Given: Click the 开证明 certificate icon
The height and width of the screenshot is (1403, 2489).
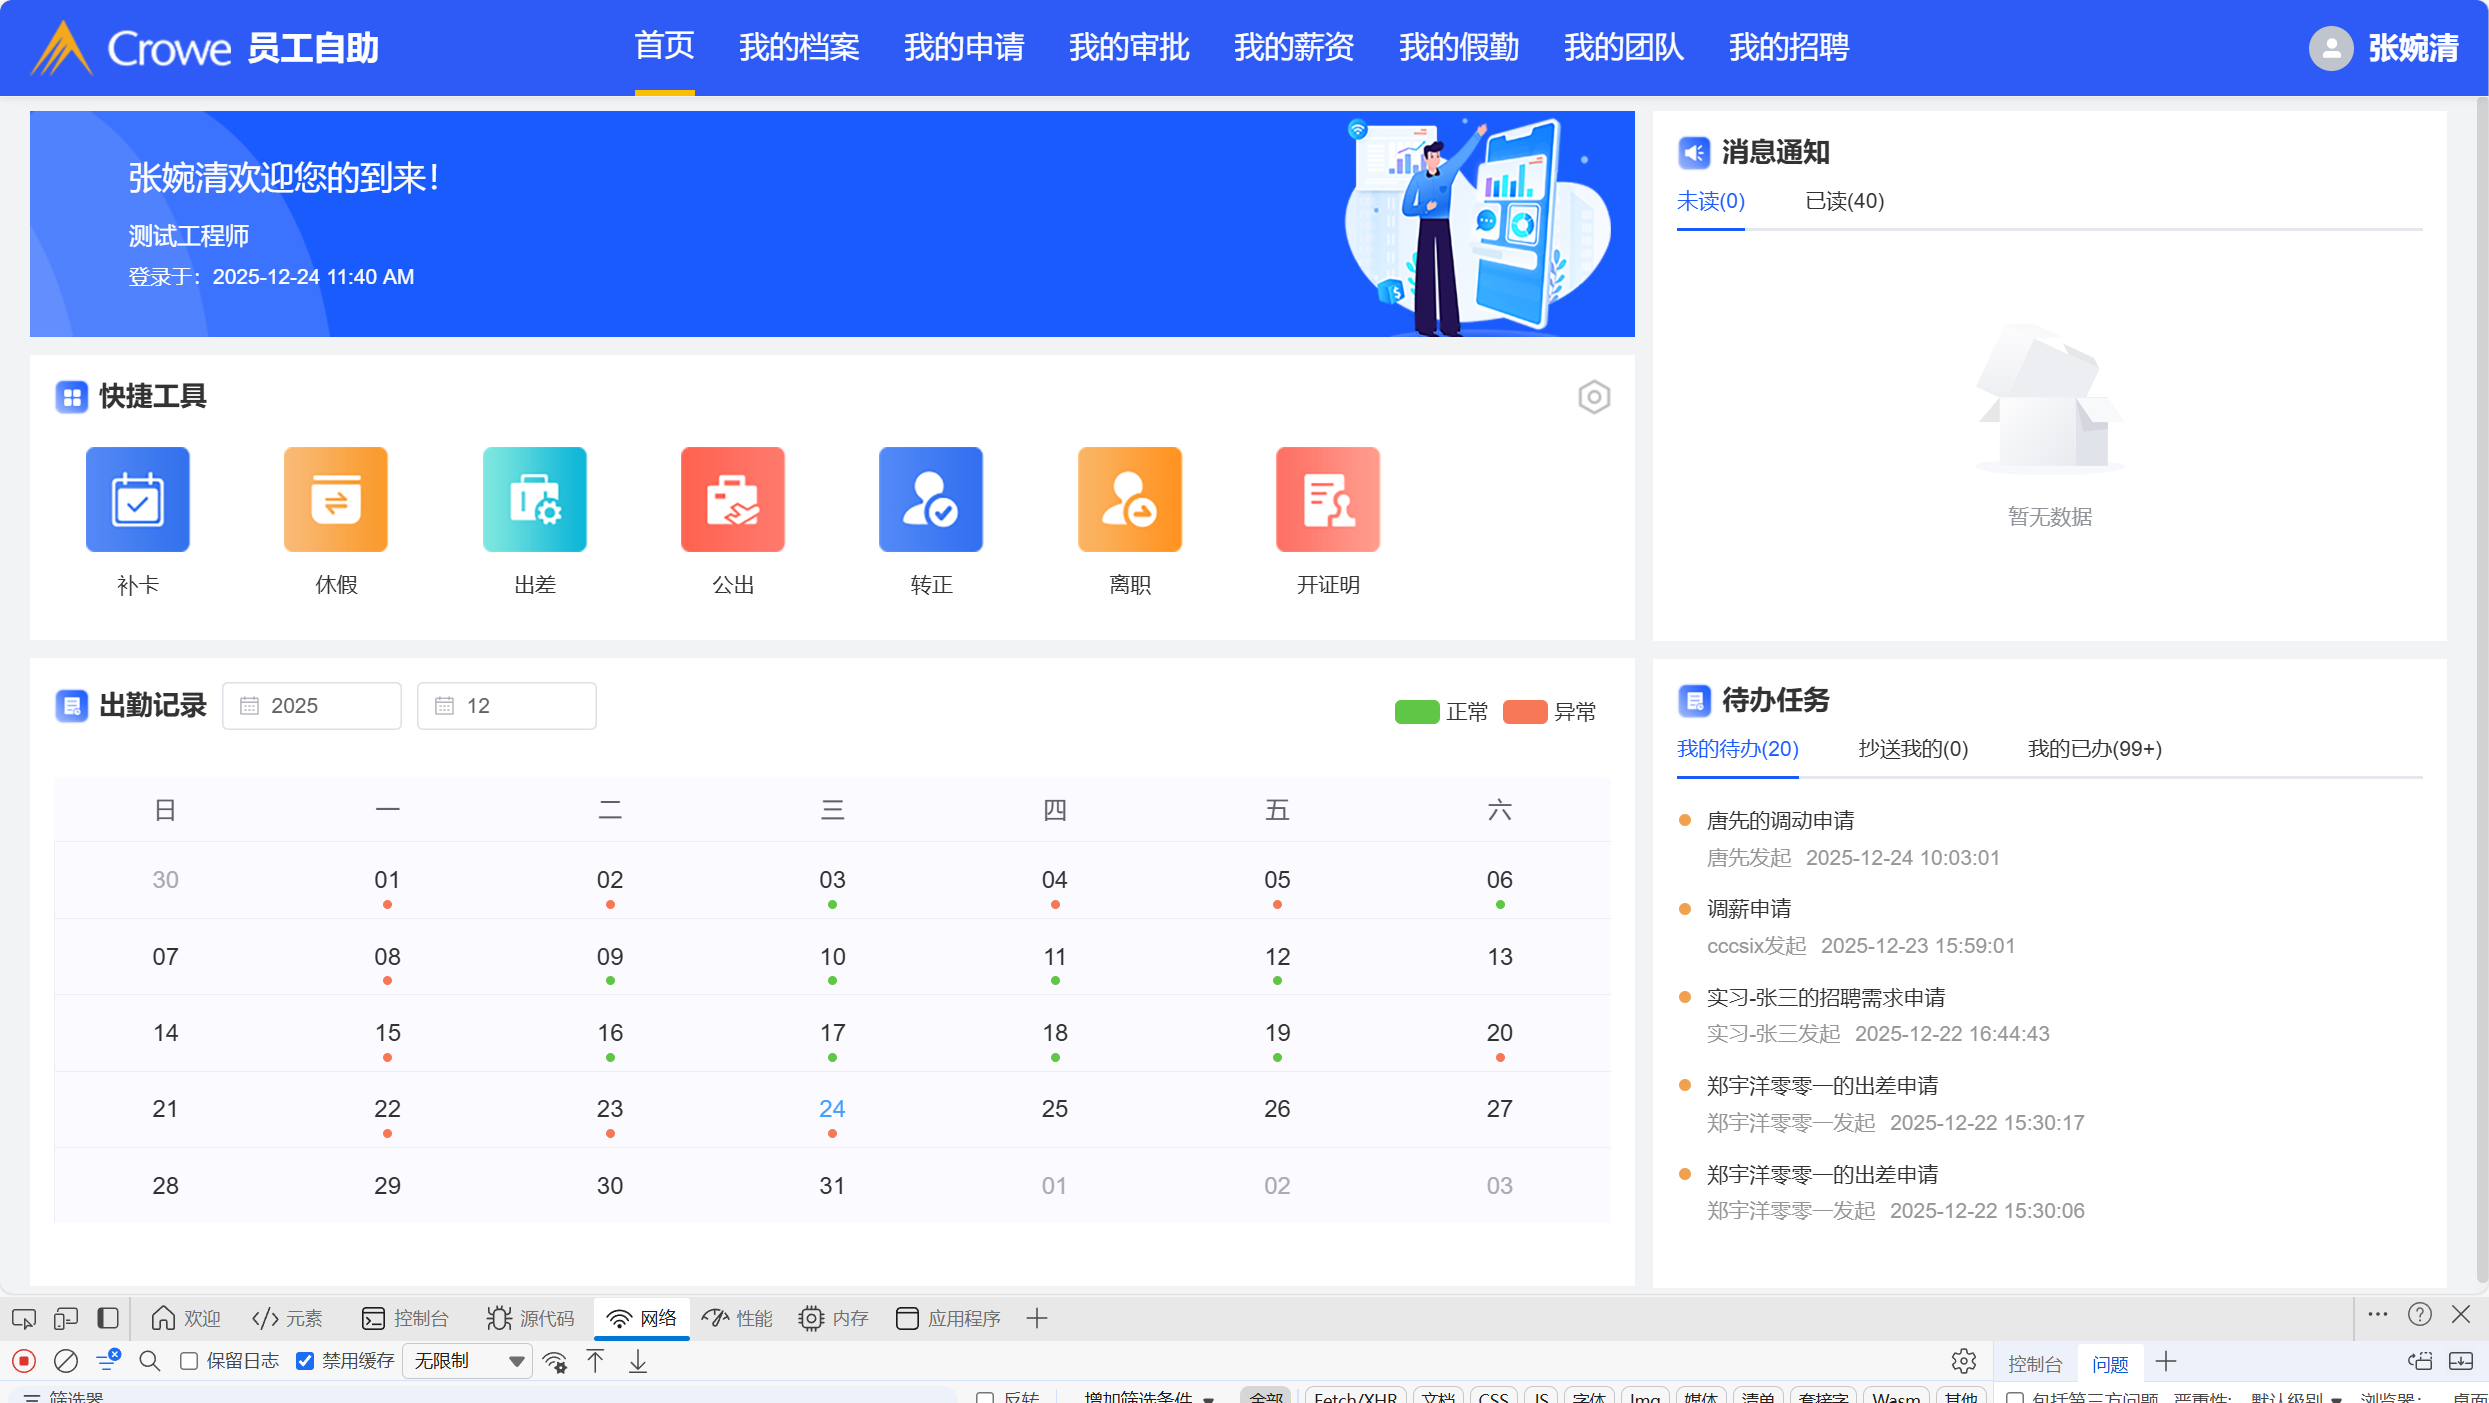Looking at the screenshot, I should tap(1327, 499).
